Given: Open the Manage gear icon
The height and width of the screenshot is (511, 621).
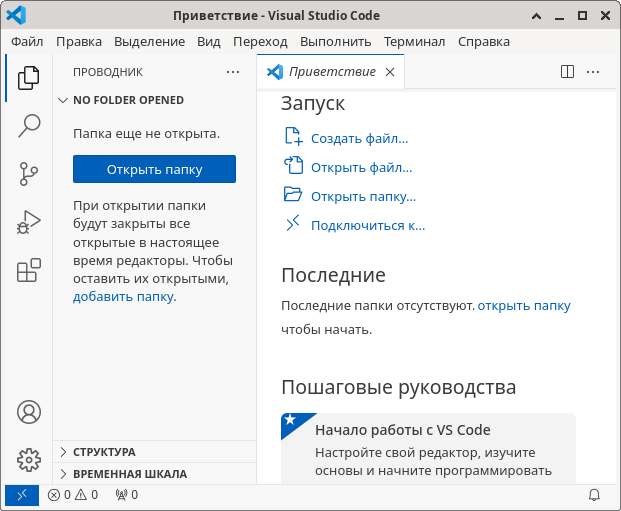Looking at the screenshot, I should (x=28, y=459).
